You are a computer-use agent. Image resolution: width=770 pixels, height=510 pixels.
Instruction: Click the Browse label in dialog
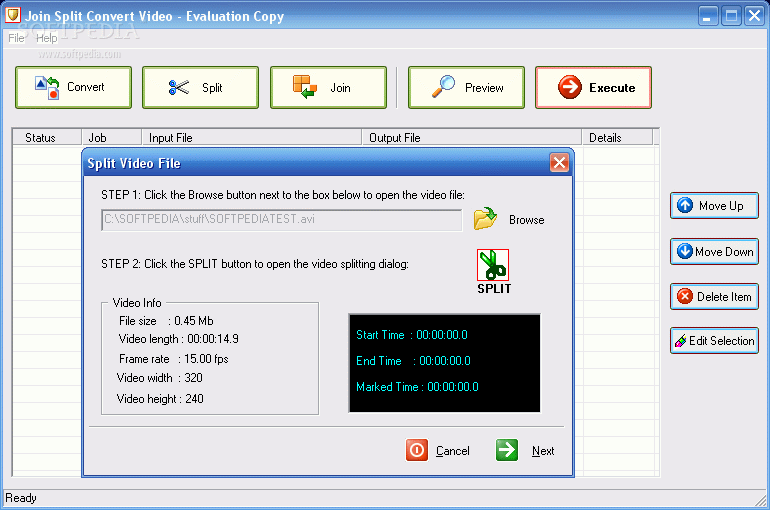tap(526, 220)
